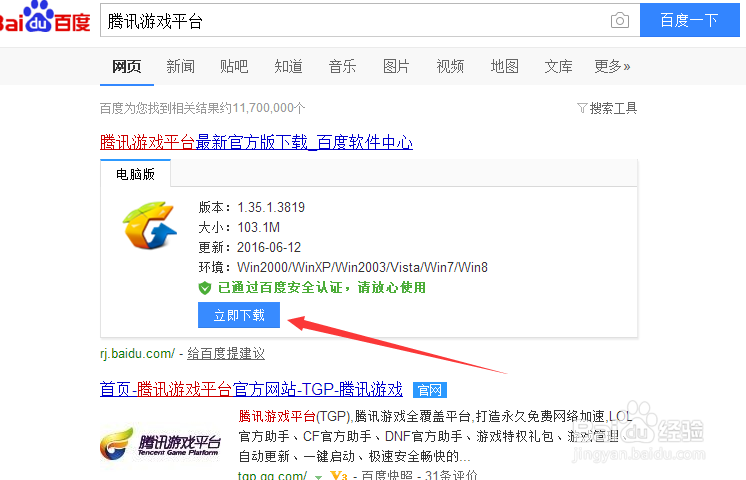Image resolution: width=746 pixels, height=480 pixels.
Task: Open the rj.baidu.com/ link
Action: point(137,353)
